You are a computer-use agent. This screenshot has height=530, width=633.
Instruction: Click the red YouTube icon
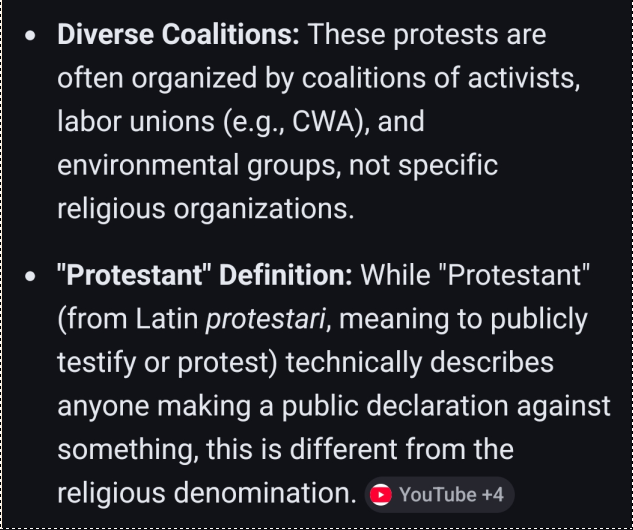tap(381, 494)
